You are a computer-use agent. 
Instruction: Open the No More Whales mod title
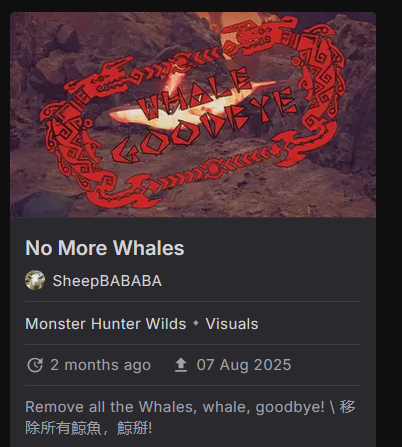105,248
